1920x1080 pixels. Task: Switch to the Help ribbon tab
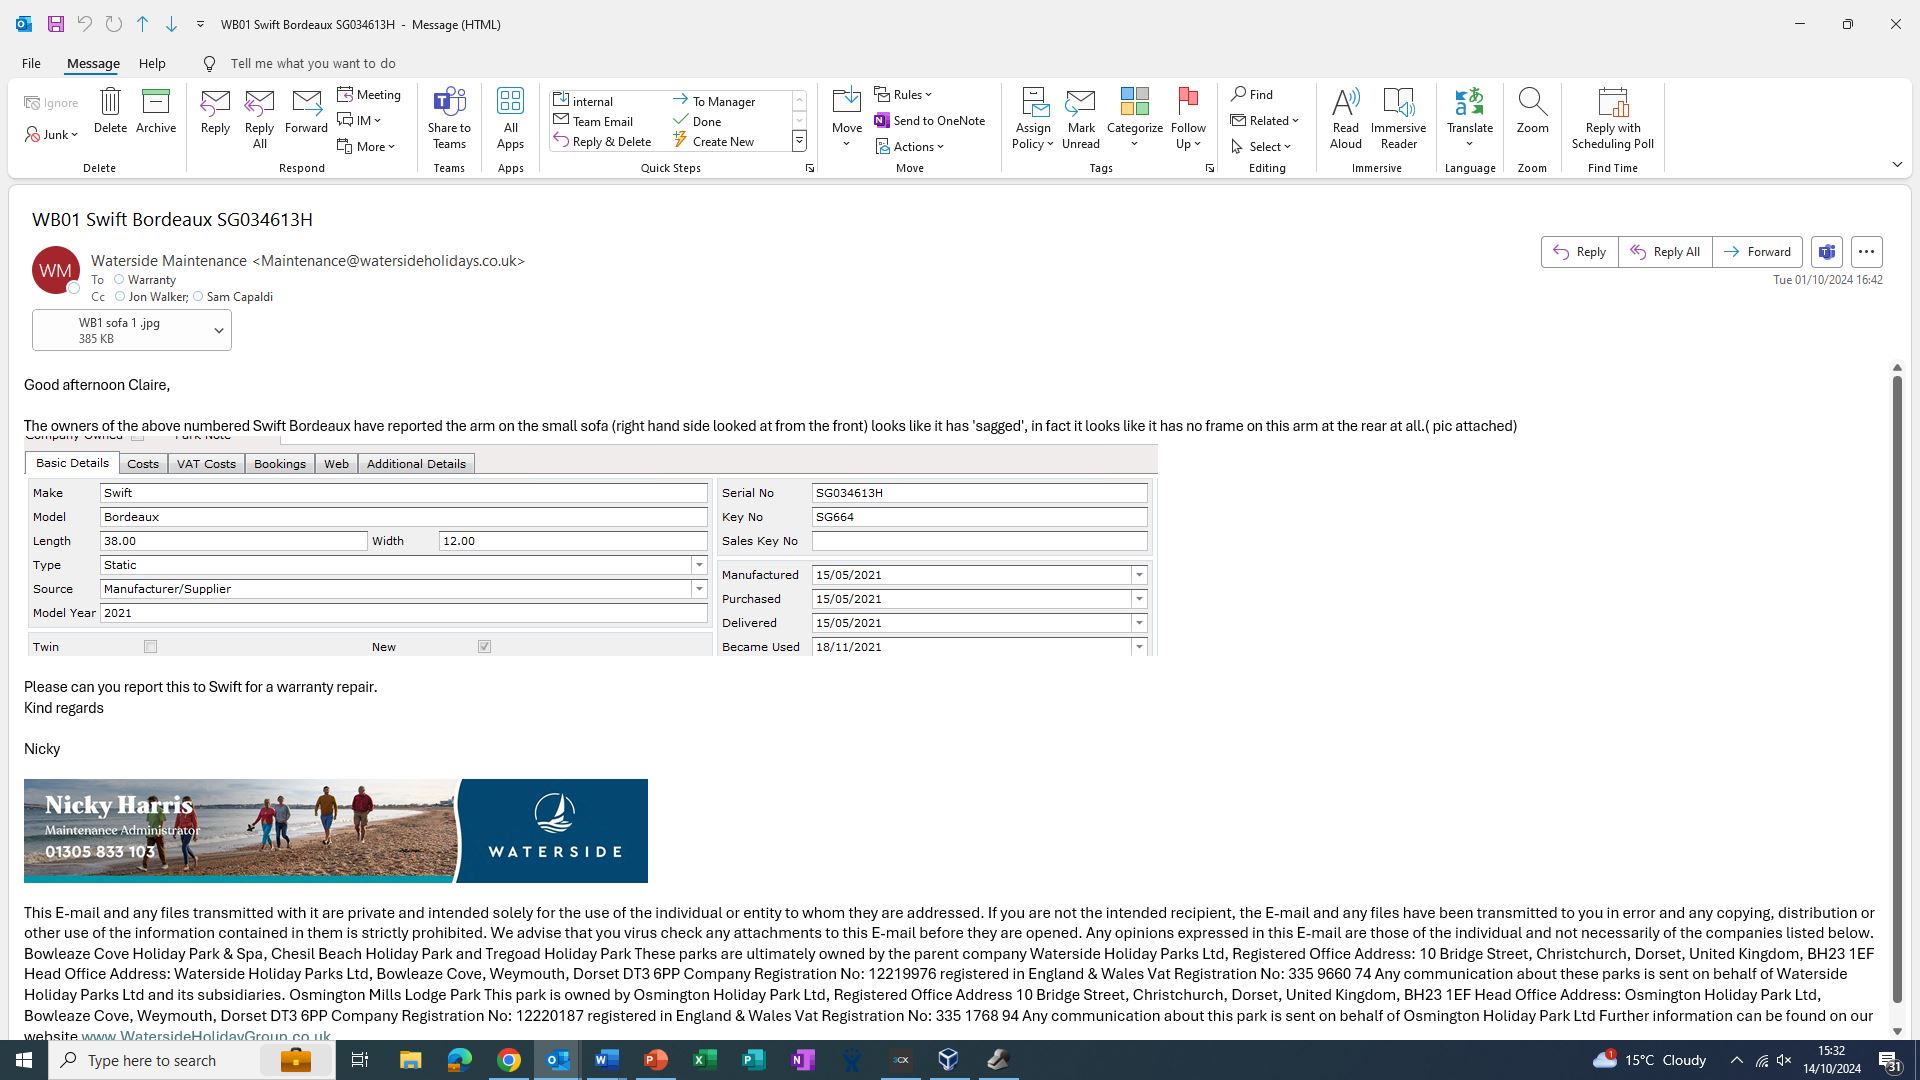coord(152,63)
